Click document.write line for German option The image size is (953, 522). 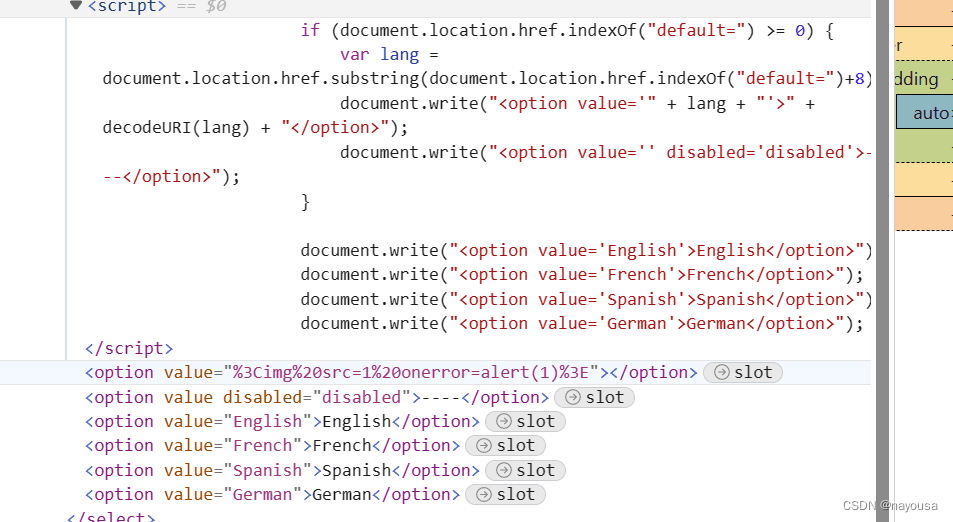tap(582, 324)
